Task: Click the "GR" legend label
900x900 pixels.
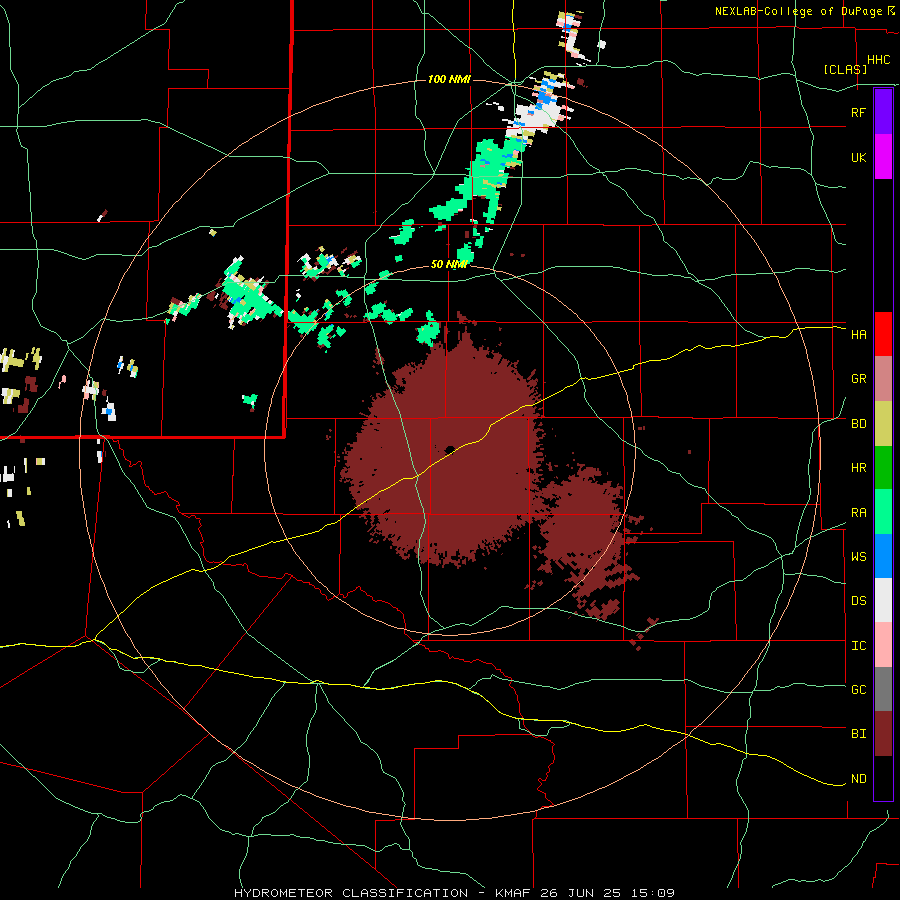Action: 858,379
